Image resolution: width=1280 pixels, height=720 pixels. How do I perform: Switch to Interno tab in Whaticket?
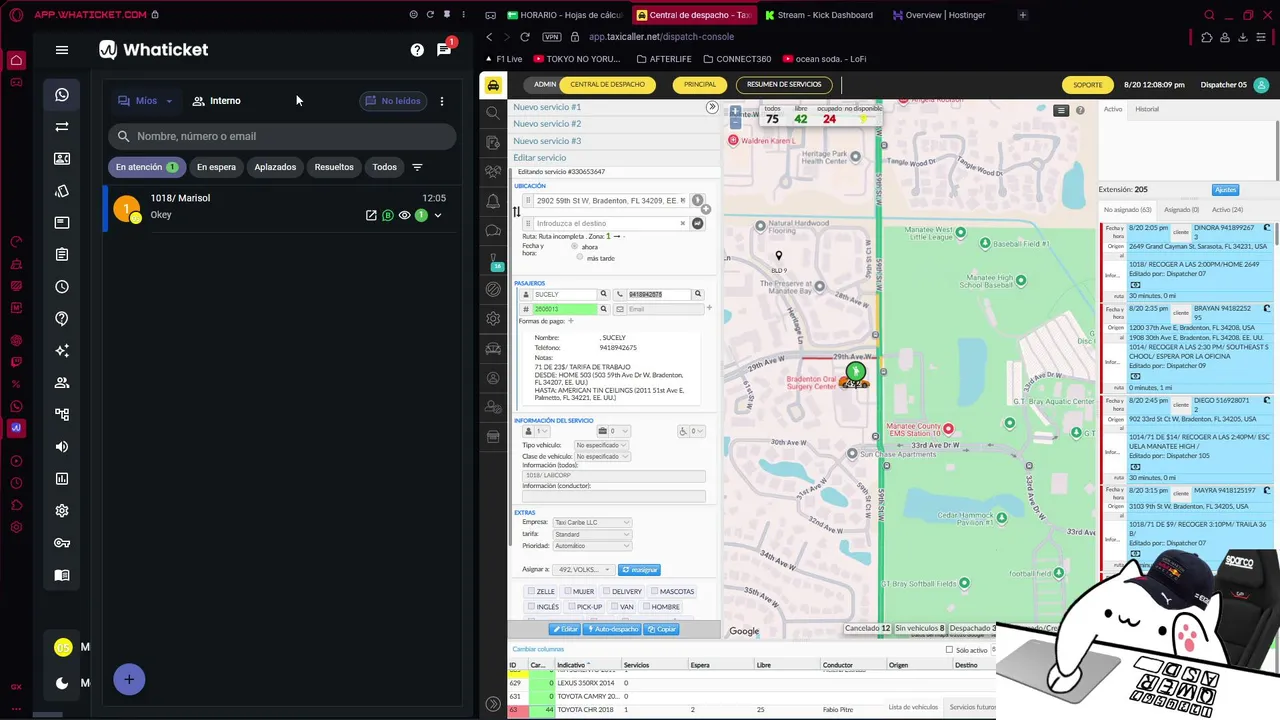(217, 101)
